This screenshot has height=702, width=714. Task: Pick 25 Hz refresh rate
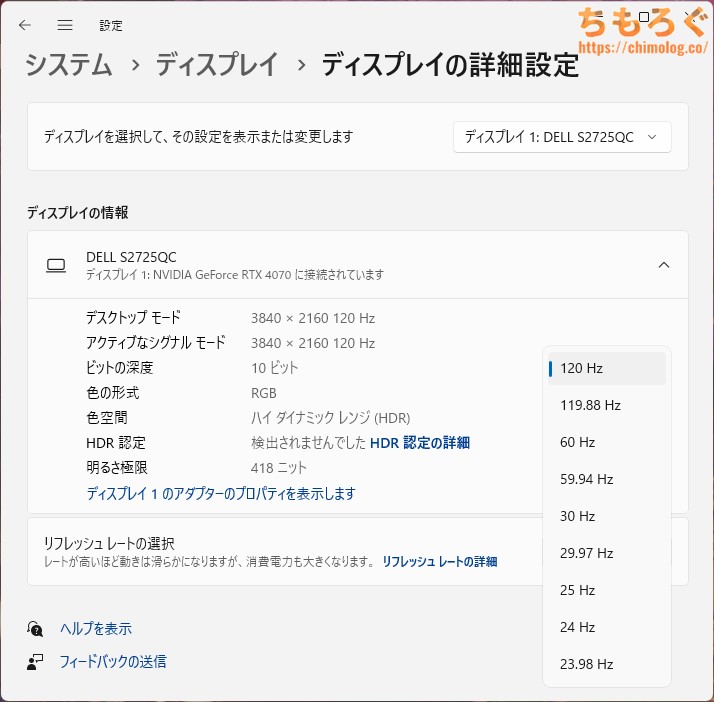(x=606, y=590)
